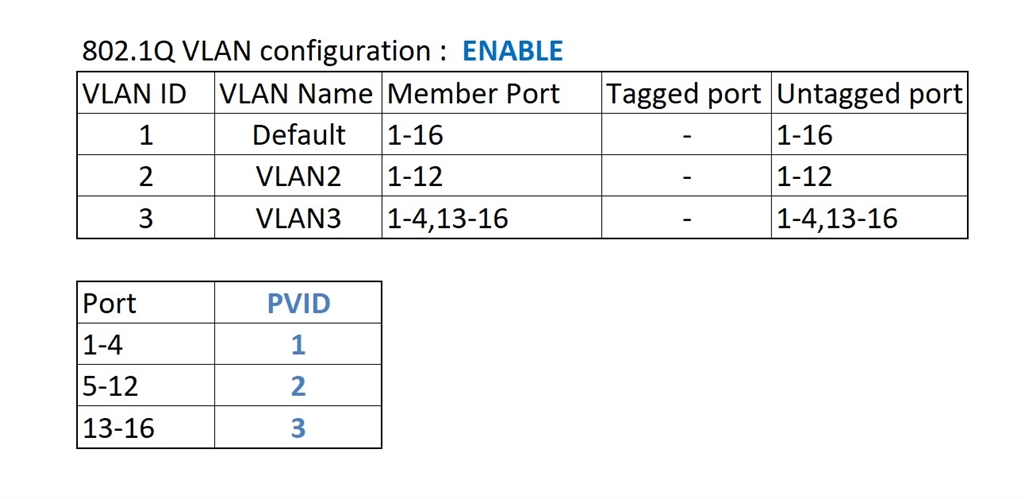Viewport: 1024px width, 499px height.
Task: Select the VLAN2 name cell
Action: point(298,177)
